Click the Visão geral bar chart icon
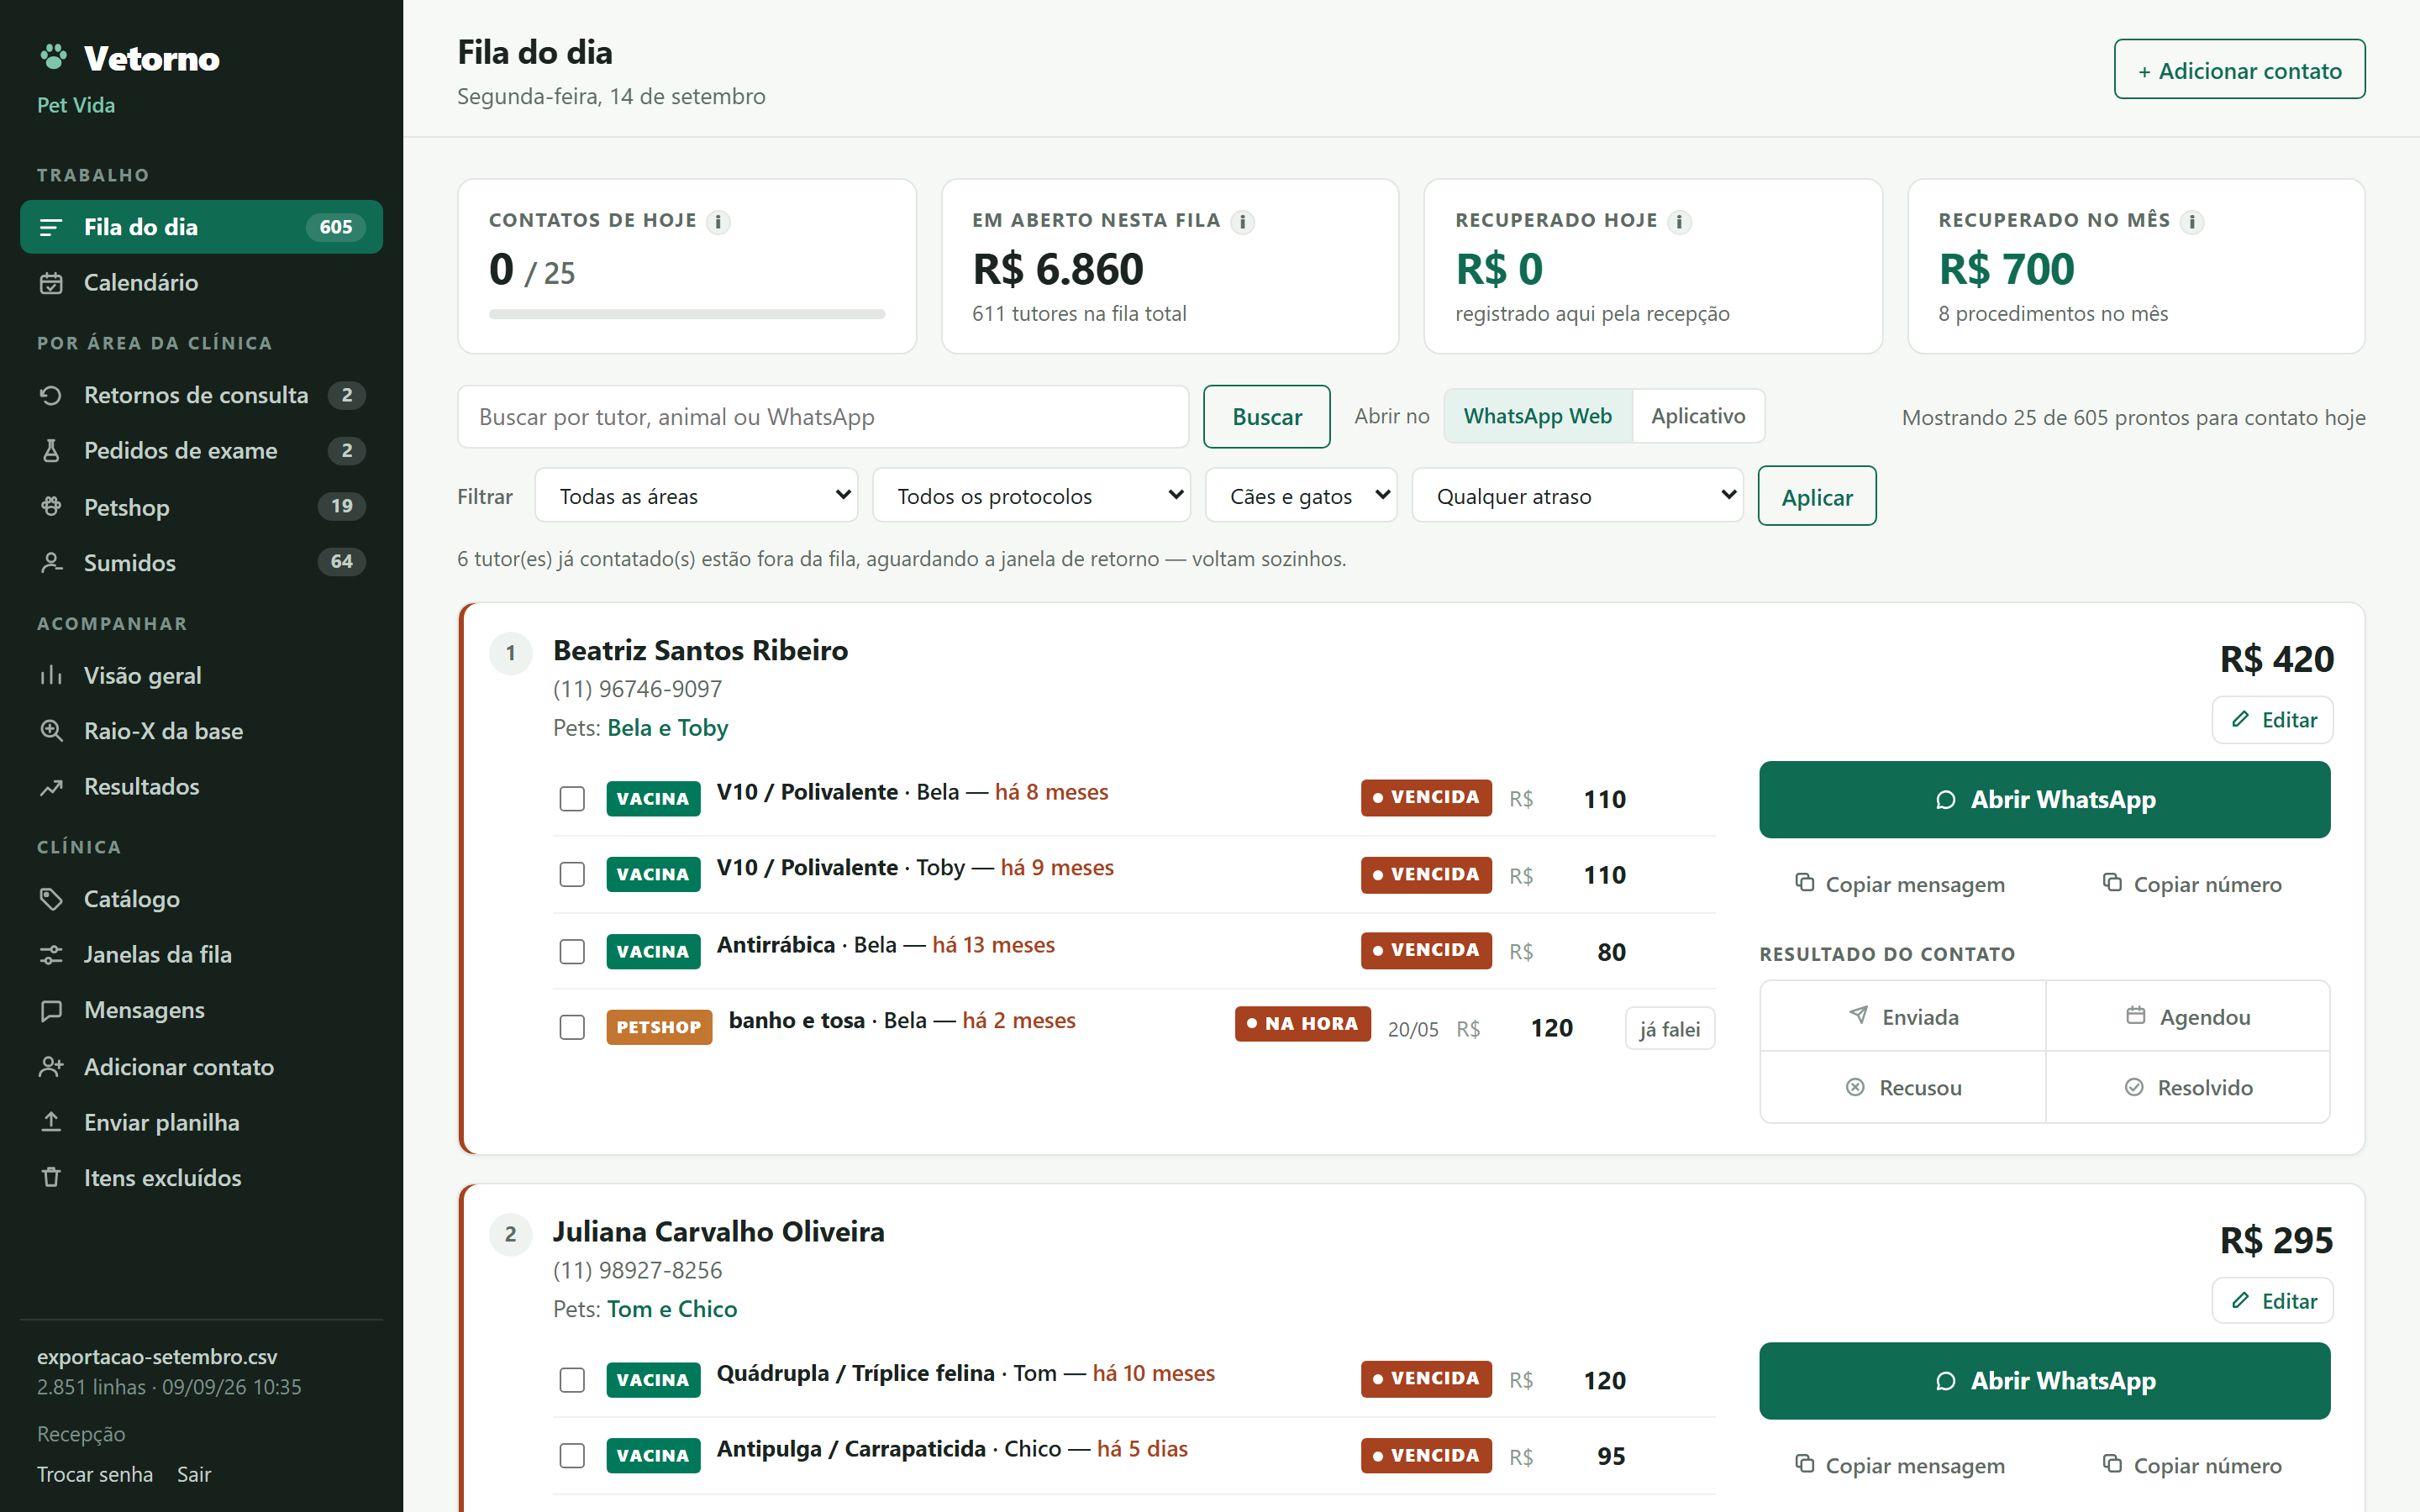The width and height of the screenshot is (2420, 1512). click(51, 676)
